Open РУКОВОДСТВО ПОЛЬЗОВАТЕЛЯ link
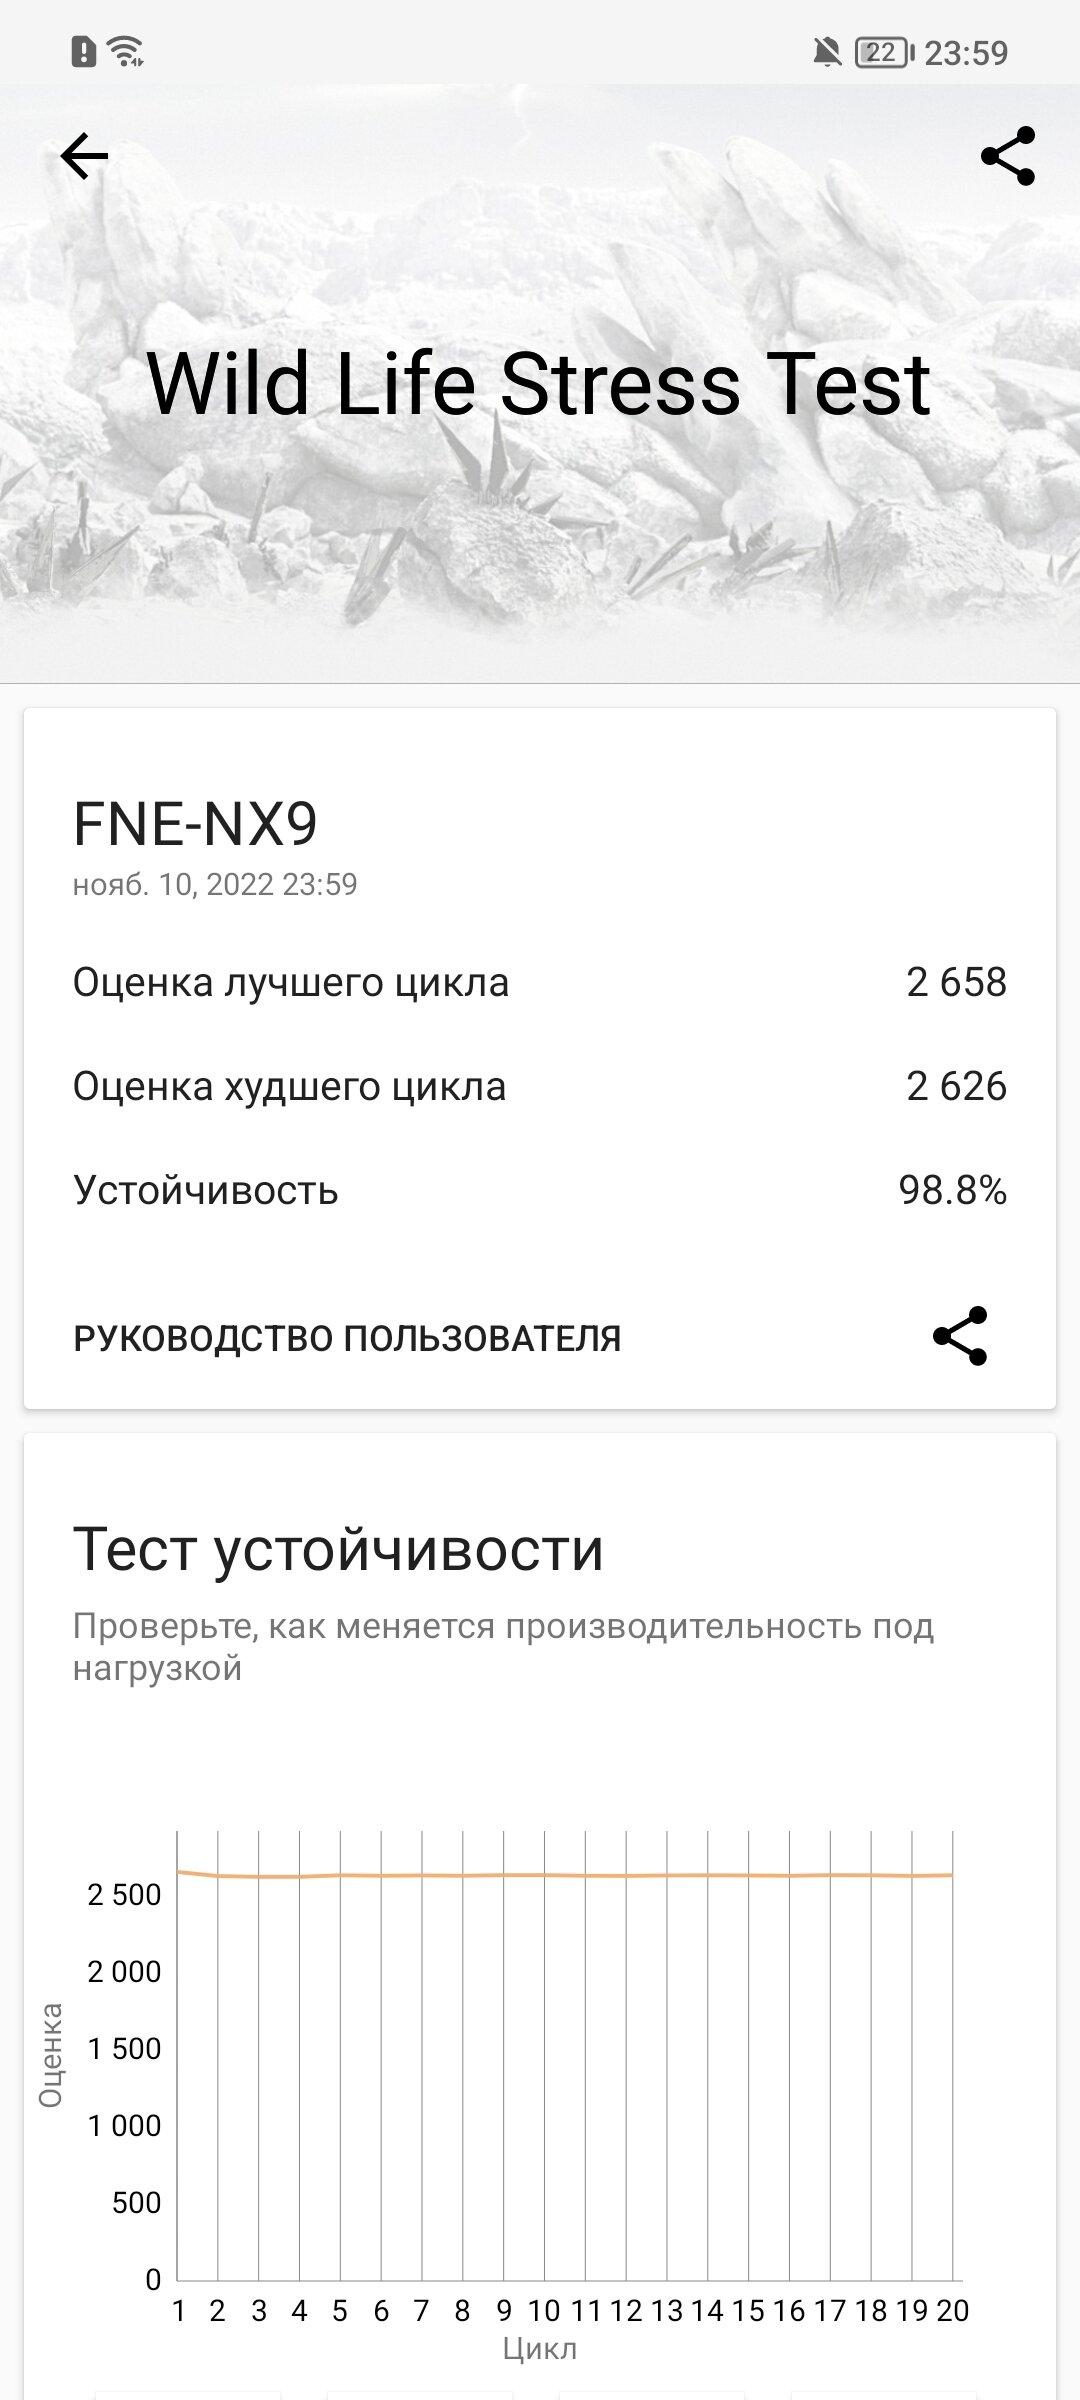The width and height of the screenshot is (1080, 2400). point(347,1338)
